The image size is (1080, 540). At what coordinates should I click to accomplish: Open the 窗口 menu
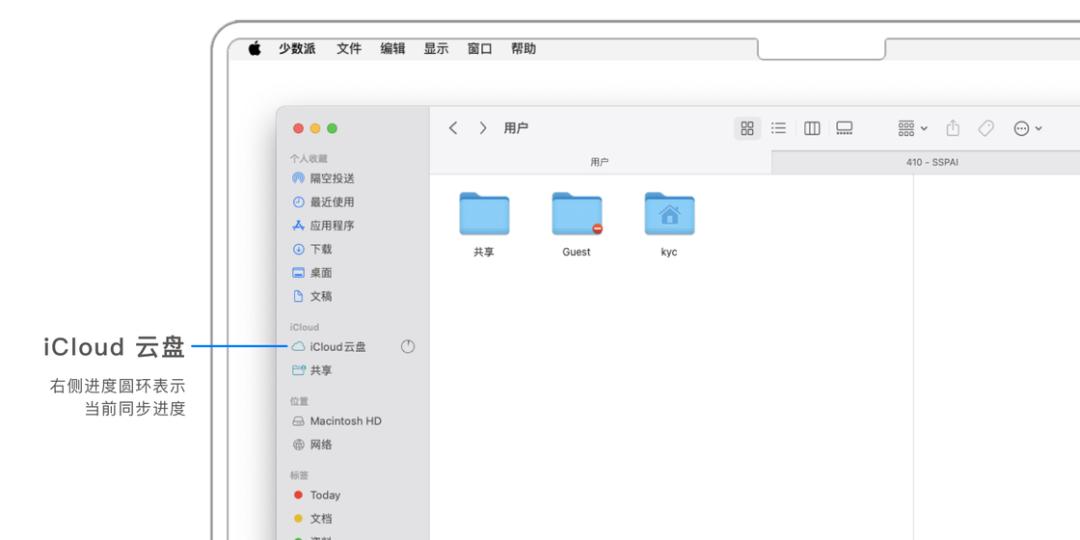pyautogui.click(x=480, y=49)
